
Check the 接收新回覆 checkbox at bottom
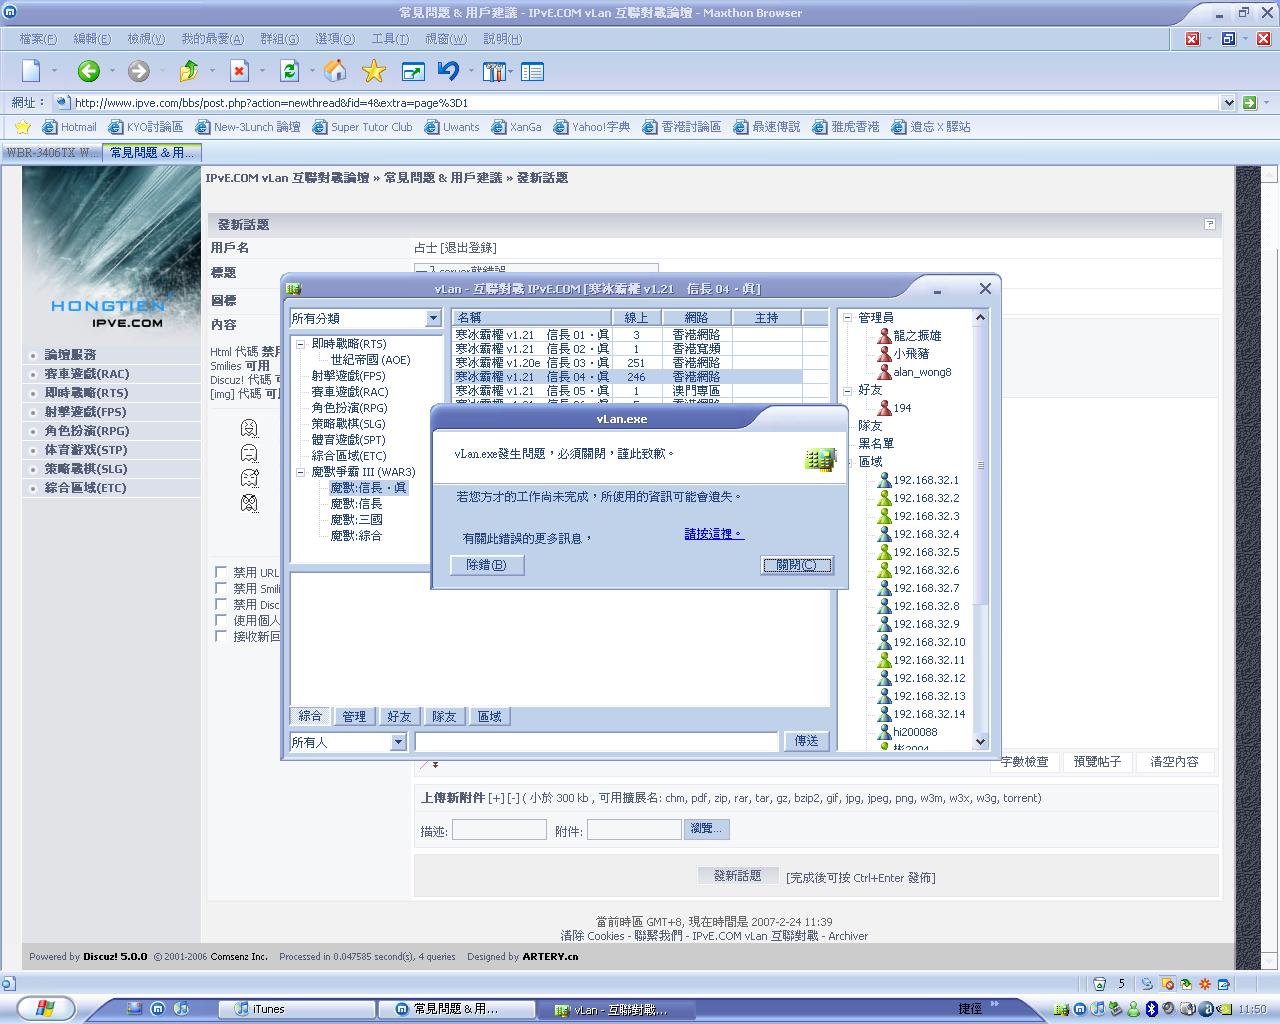(x=221, y=636)
